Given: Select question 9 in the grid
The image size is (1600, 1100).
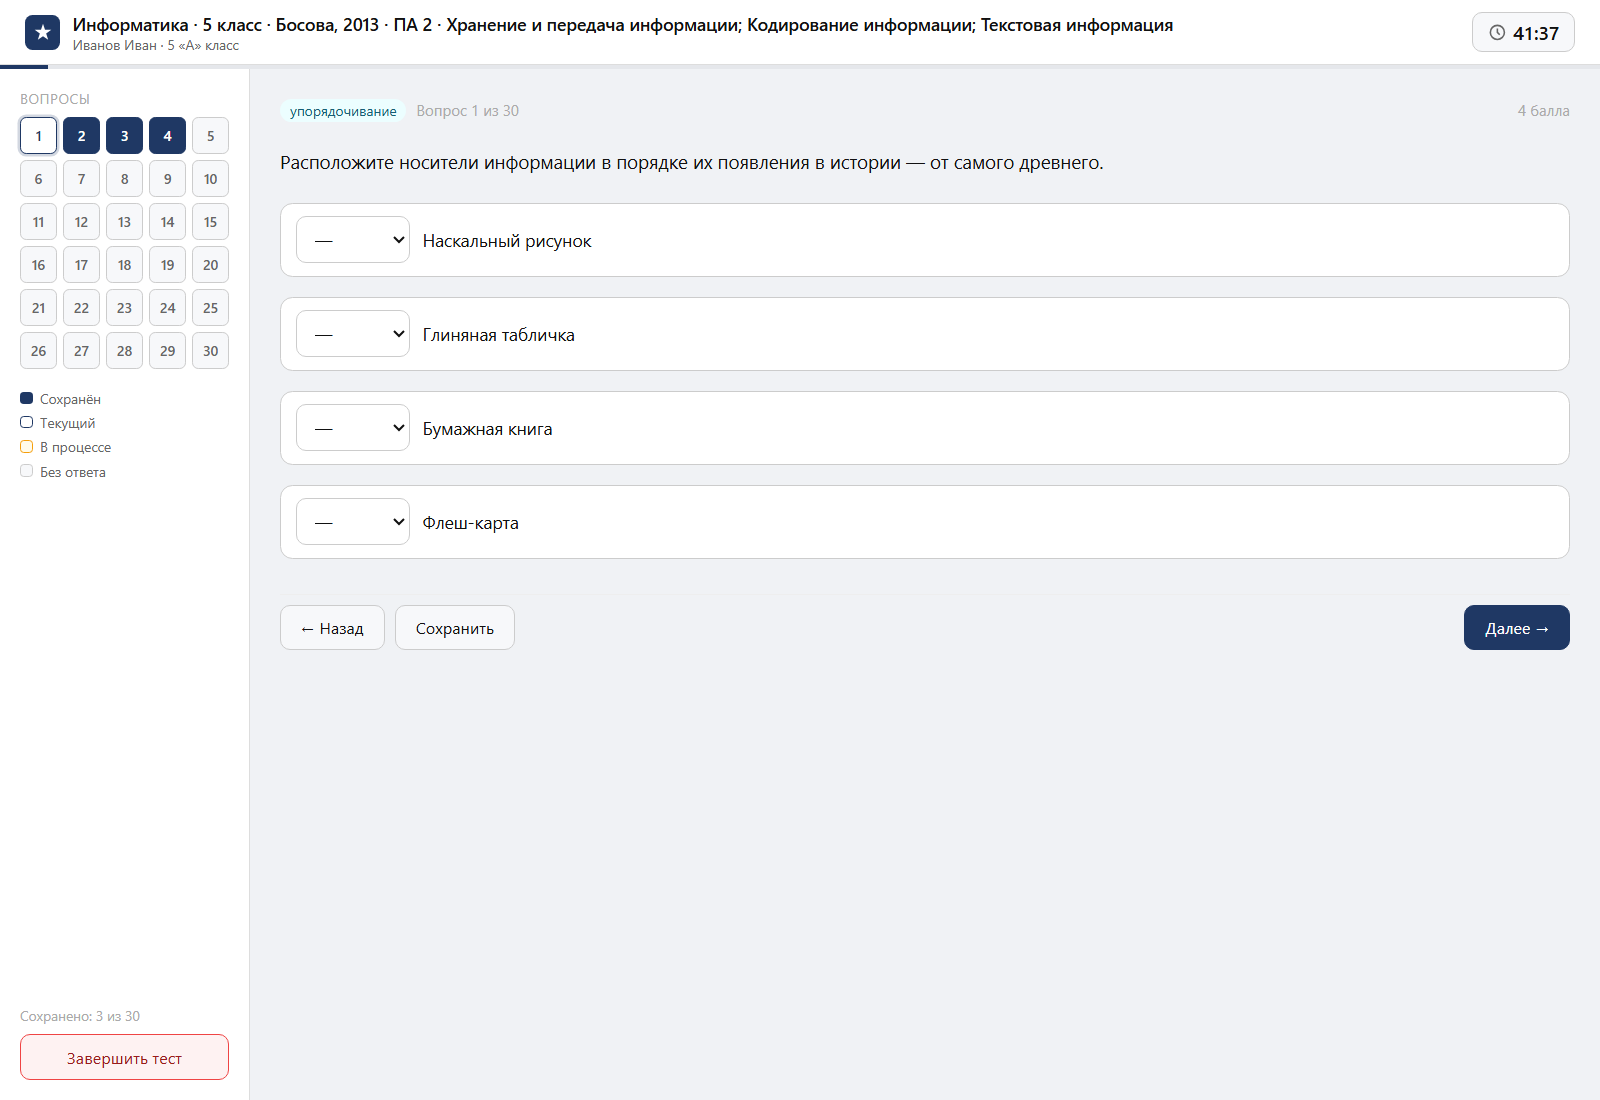Looking at the screenshot, I should point(167,179).
